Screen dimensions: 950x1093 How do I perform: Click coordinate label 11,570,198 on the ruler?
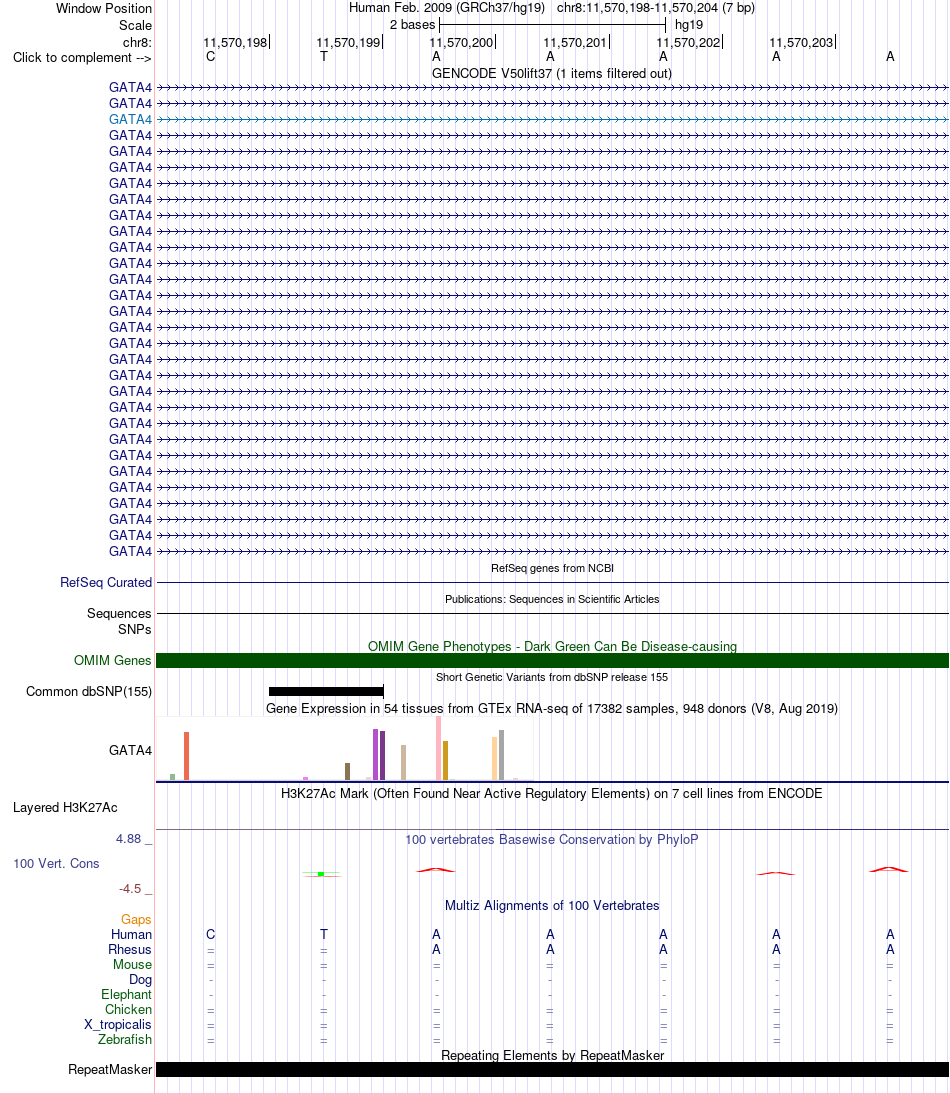pyautogui.click(x=236, y=43)
